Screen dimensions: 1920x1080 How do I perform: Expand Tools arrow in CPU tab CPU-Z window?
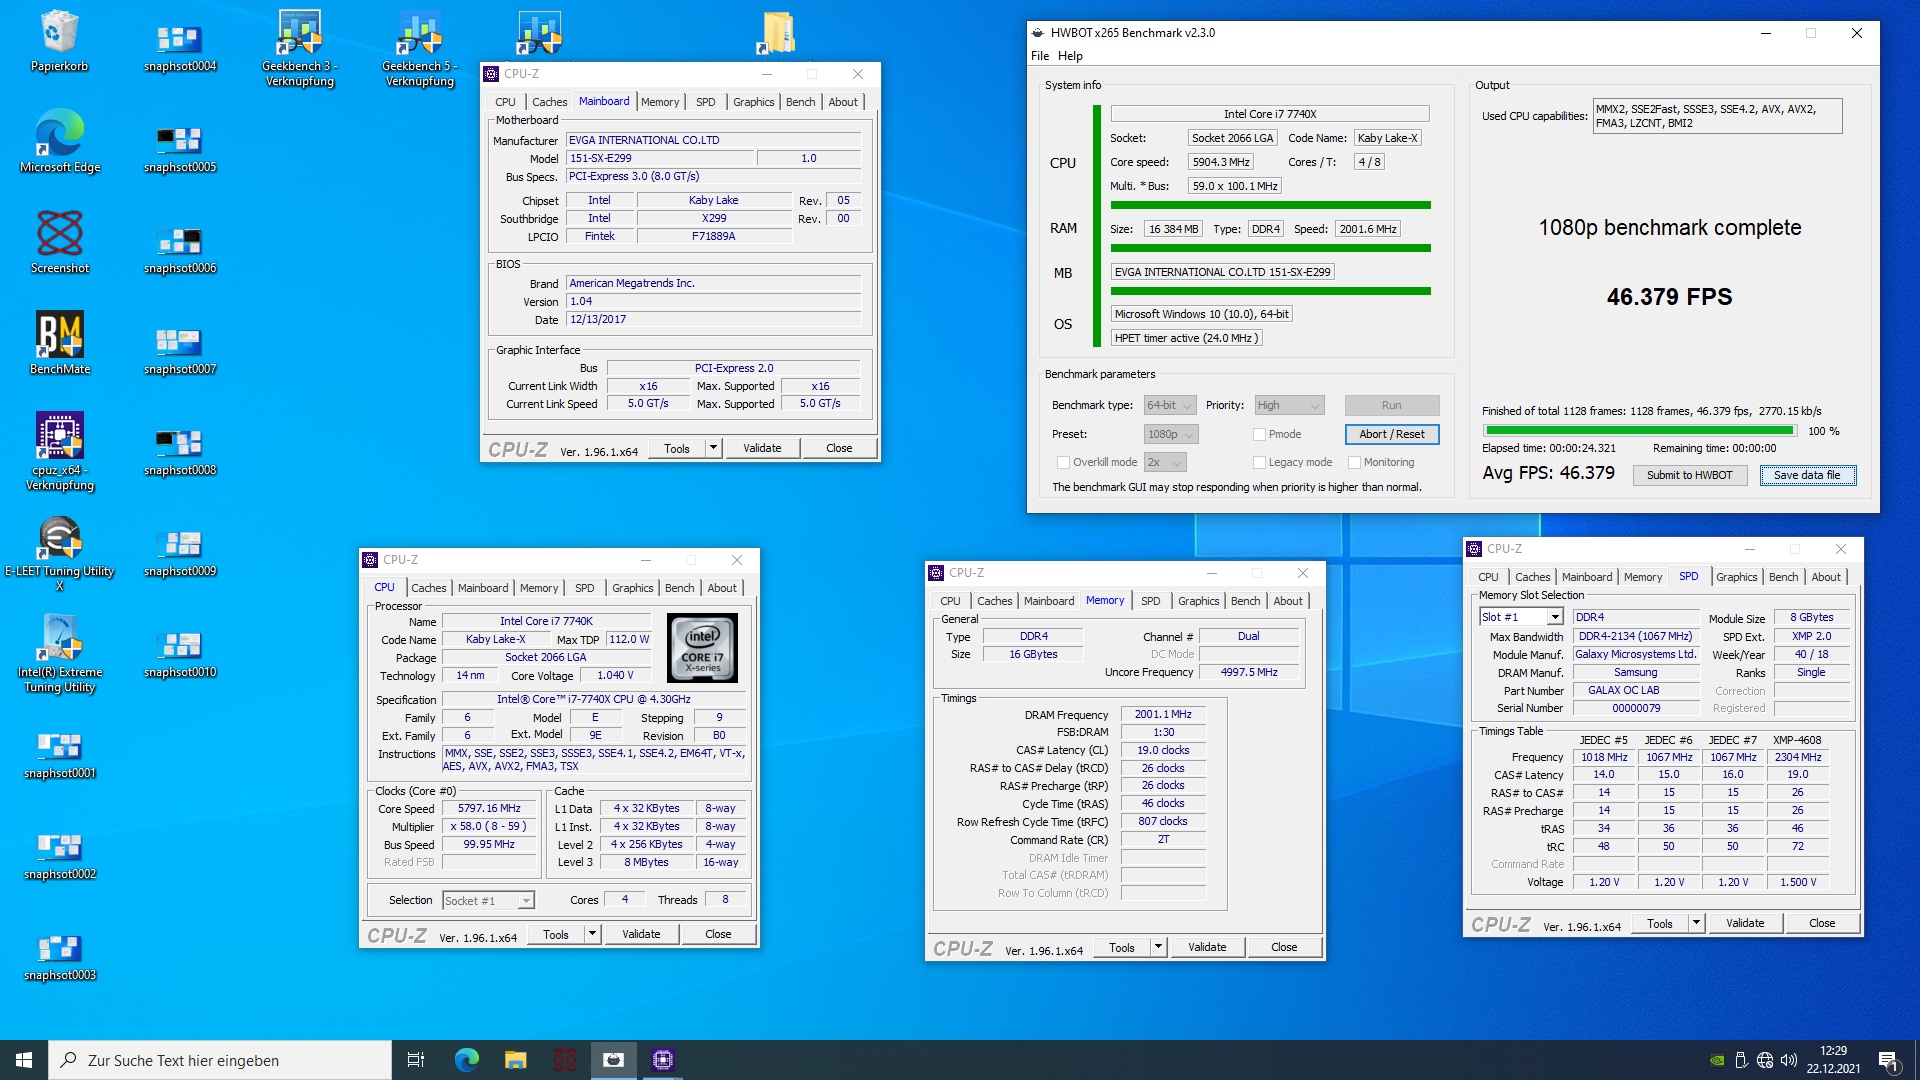click(592, 934)
